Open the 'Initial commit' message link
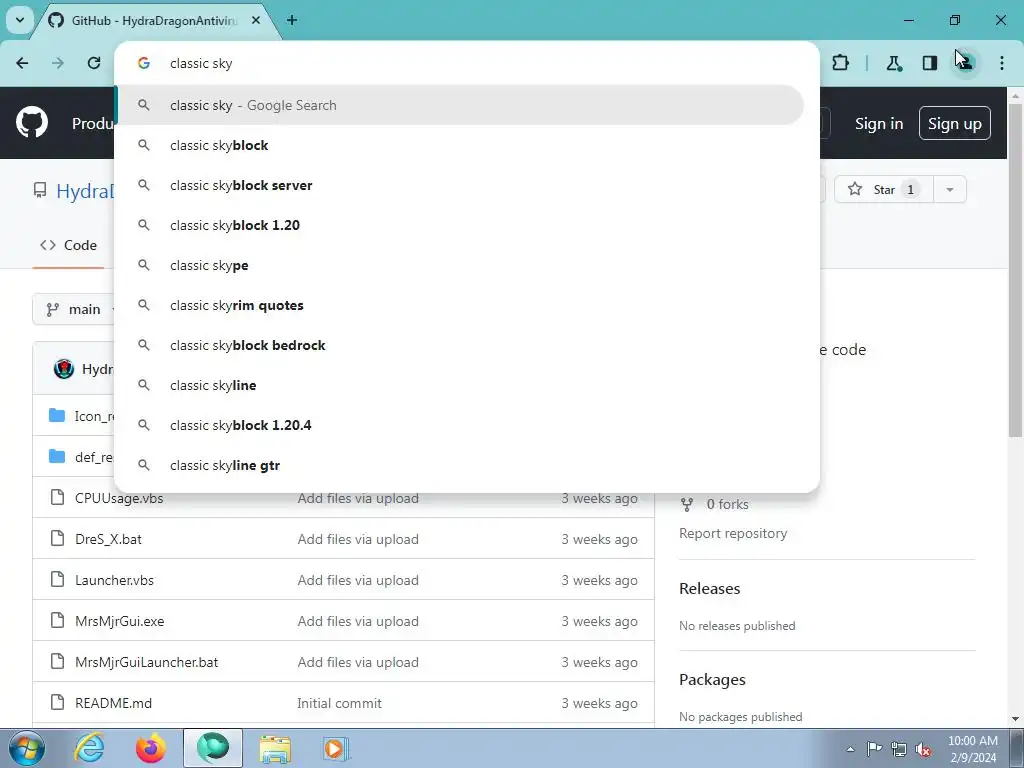This screenshot has height=768, width=1024. pos(340,703)
